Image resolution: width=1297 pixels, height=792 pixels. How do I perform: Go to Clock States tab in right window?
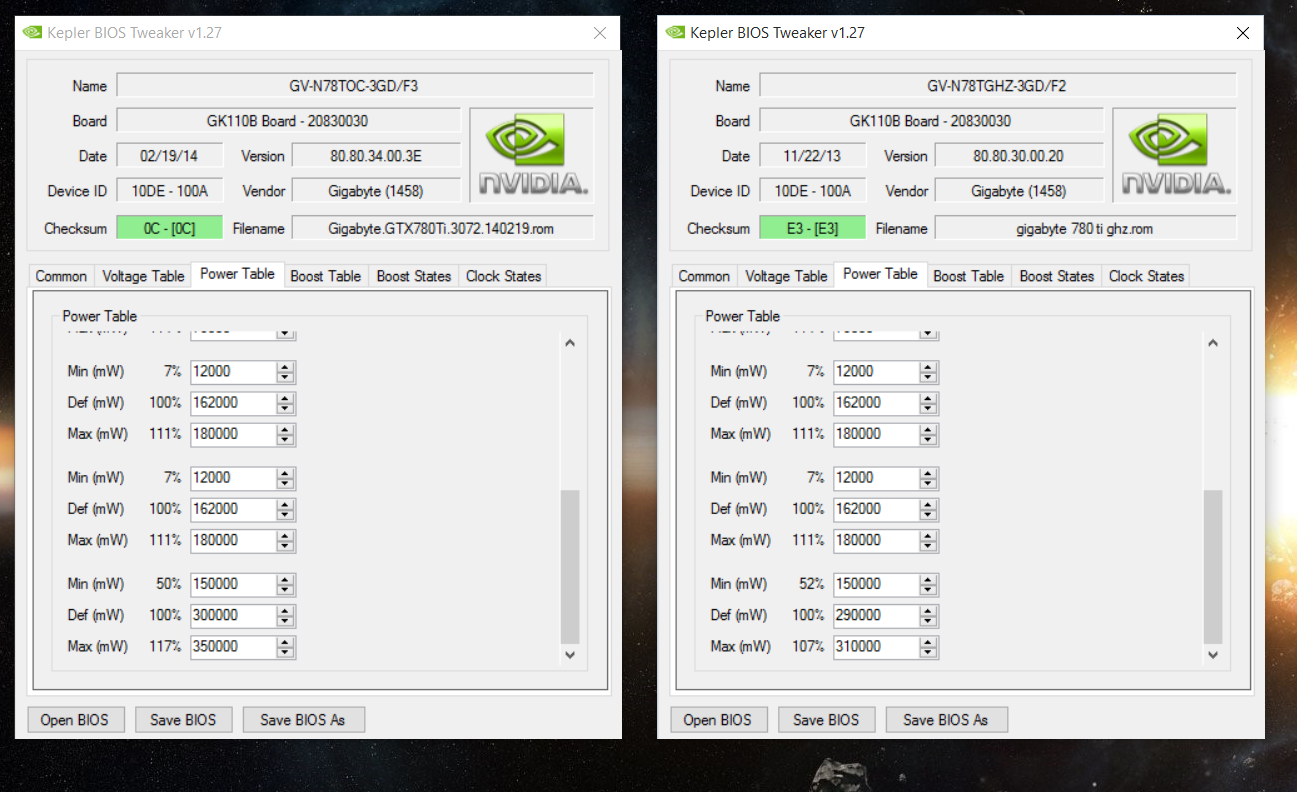point(1146,276)
